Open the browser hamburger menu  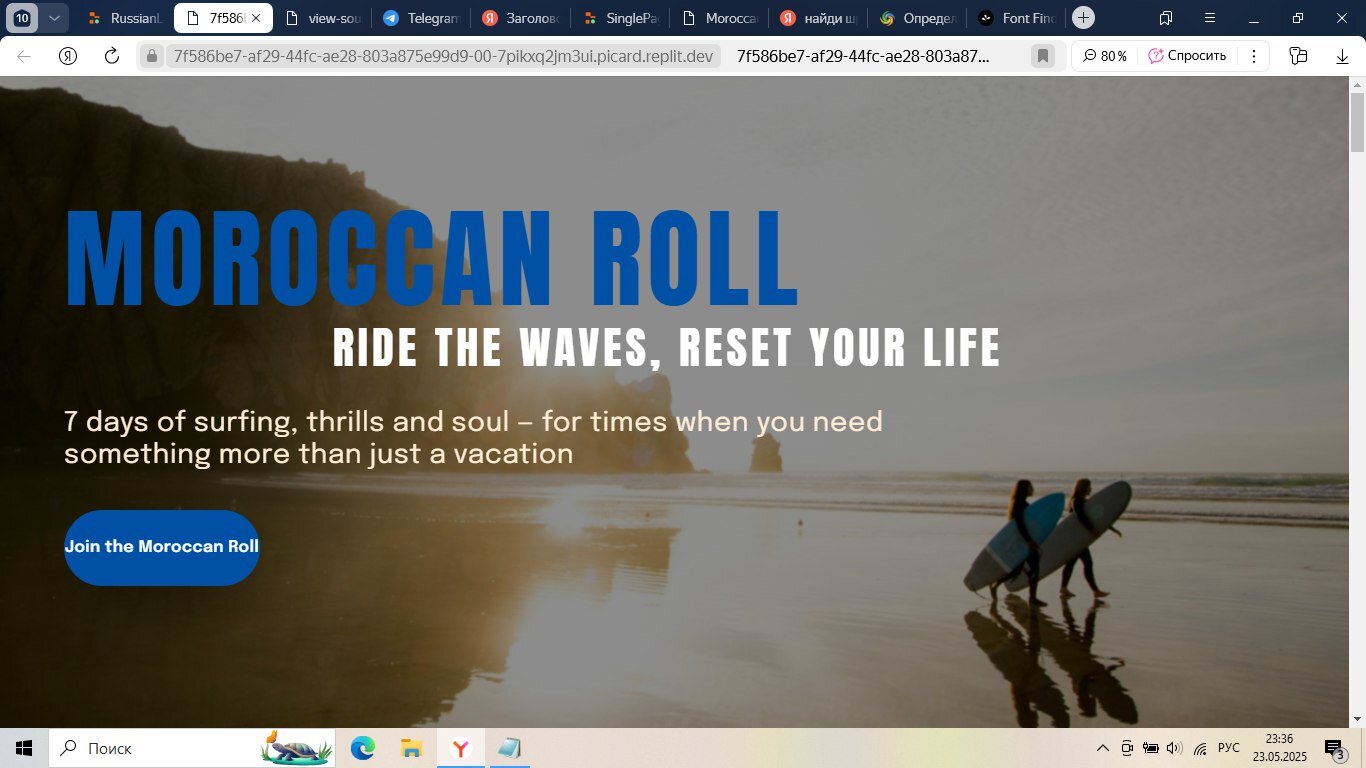1210,18
